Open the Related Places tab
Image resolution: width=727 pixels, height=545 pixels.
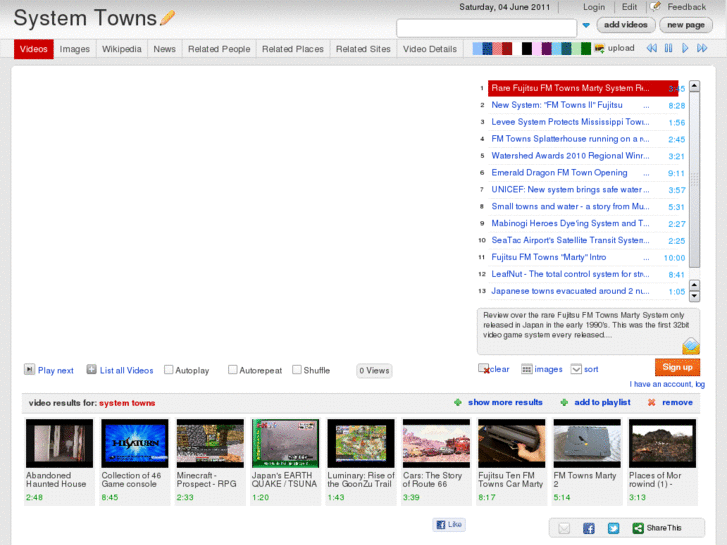tap(293, 49)
